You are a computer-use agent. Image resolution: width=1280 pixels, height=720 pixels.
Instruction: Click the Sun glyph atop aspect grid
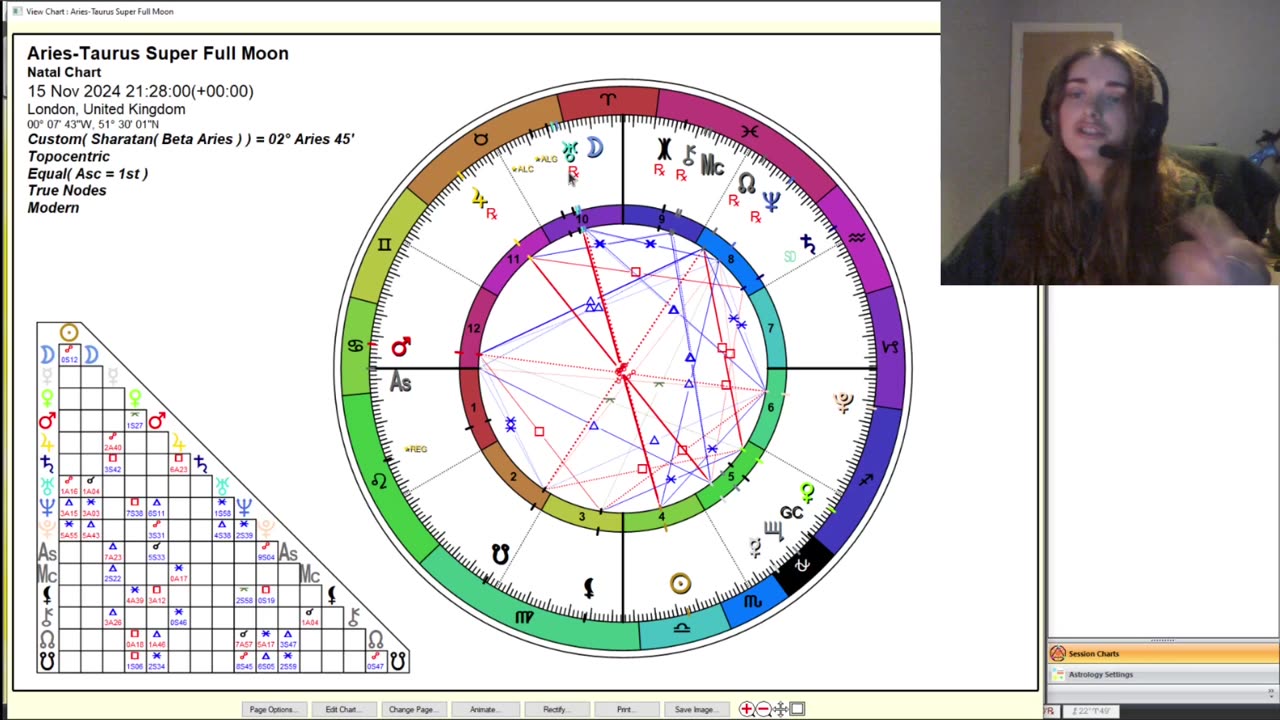[69, 333]
